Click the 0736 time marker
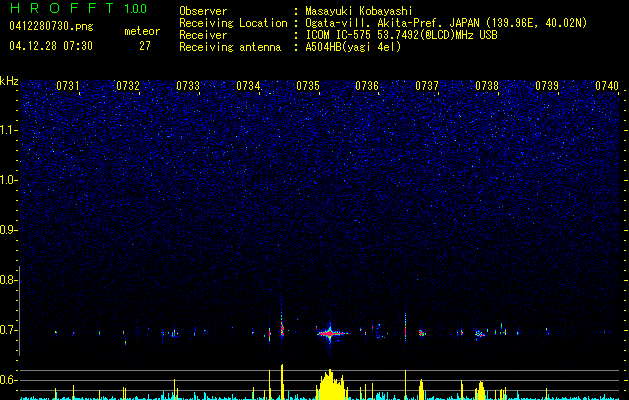The width and height of the screenshot is (629, 400). click(x=367, y=85)
